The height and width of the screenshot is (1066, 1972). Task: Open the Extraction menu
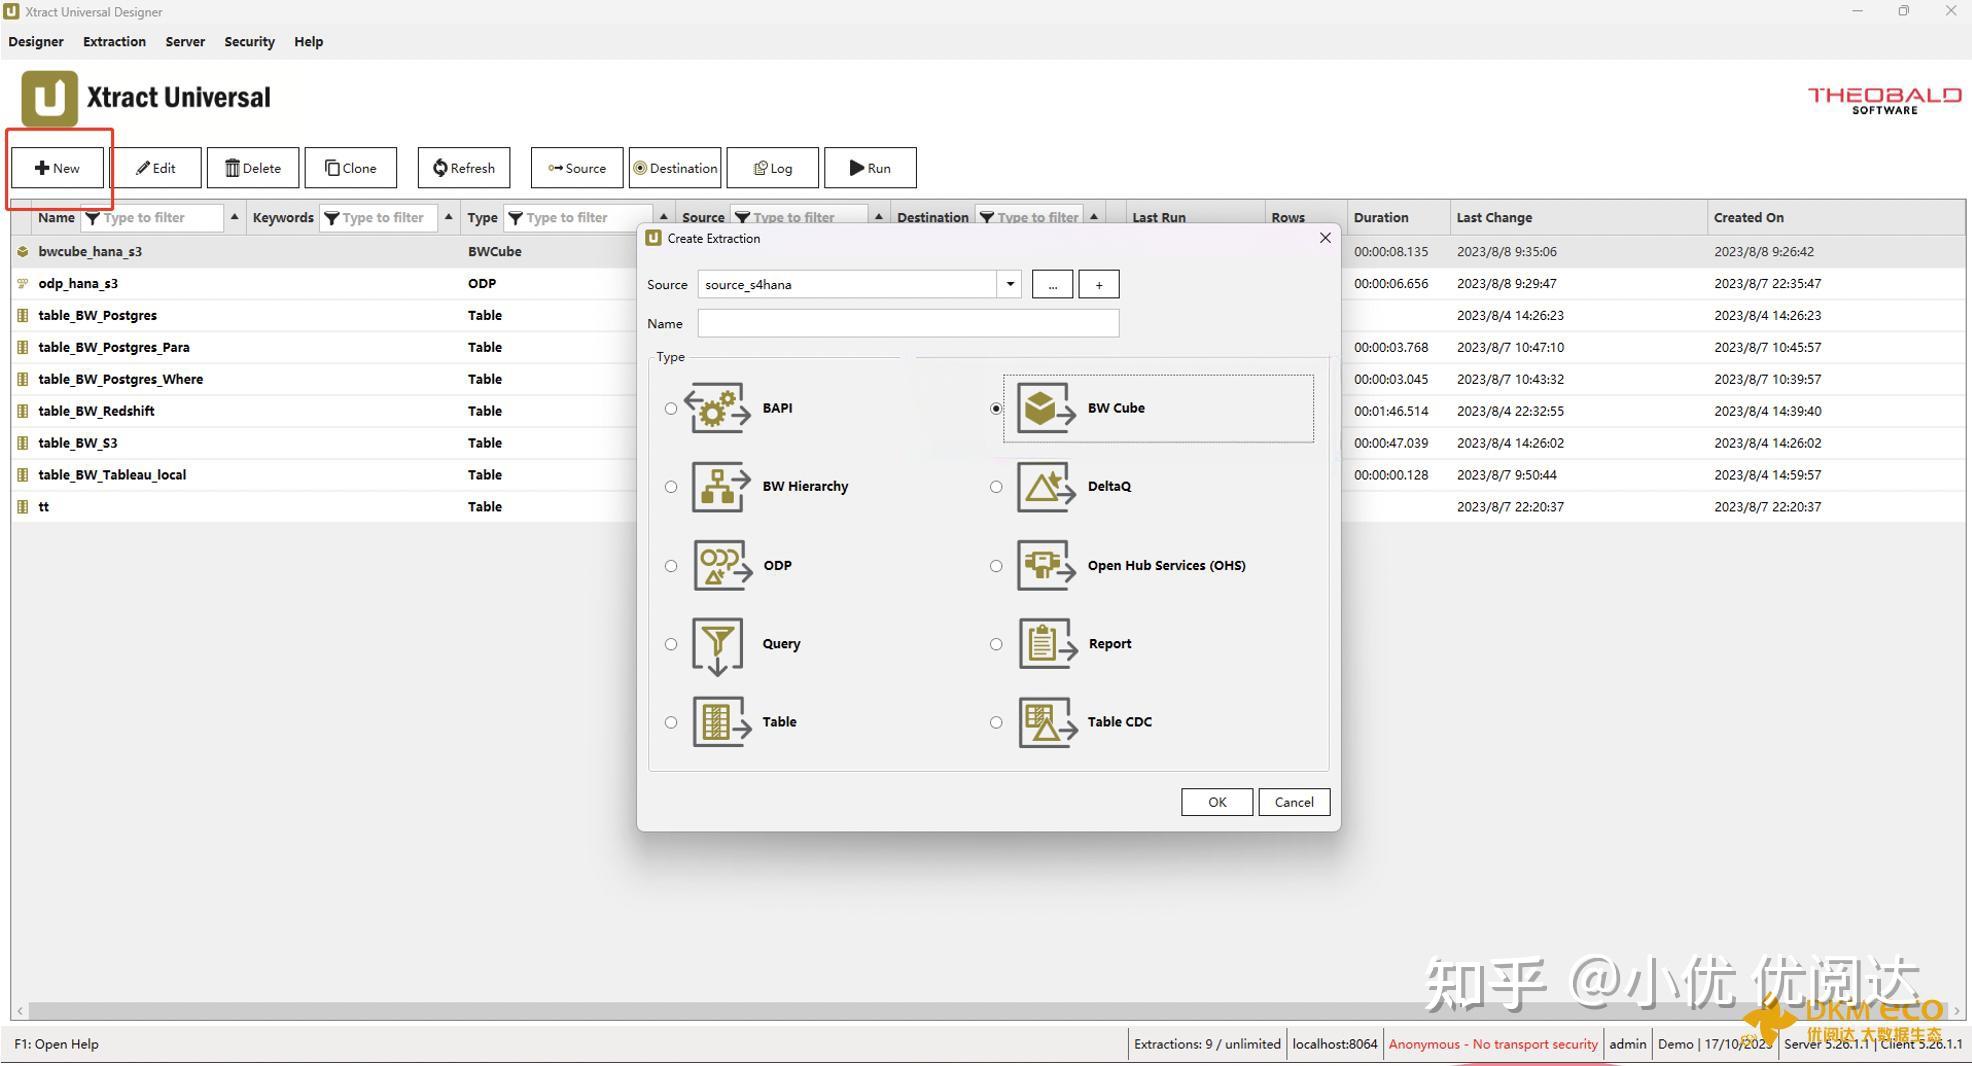click(113, 41)
